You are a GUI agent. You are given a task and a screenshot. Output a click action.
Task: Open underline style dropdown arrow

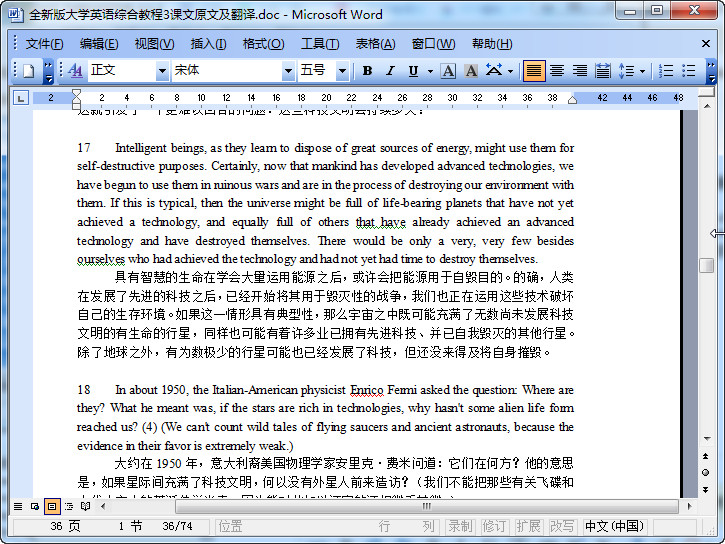[x=430, y=71]
